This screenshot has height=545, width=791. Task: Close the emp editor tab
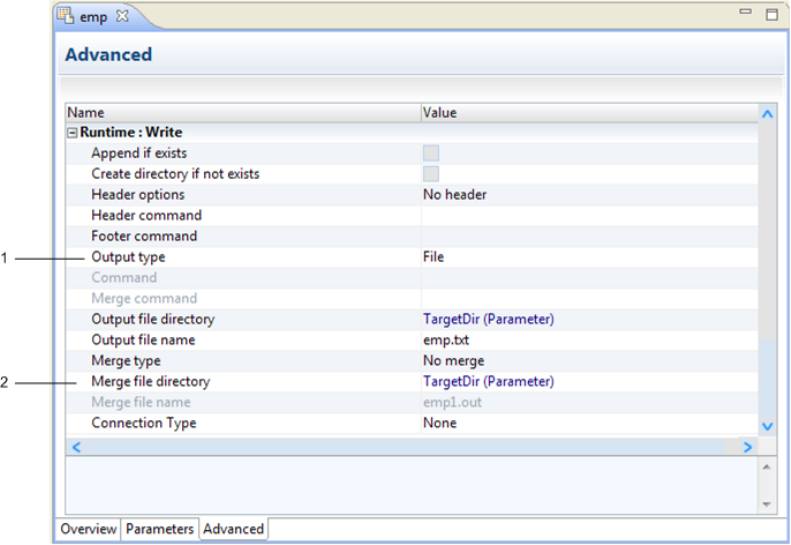pos(122,16)
